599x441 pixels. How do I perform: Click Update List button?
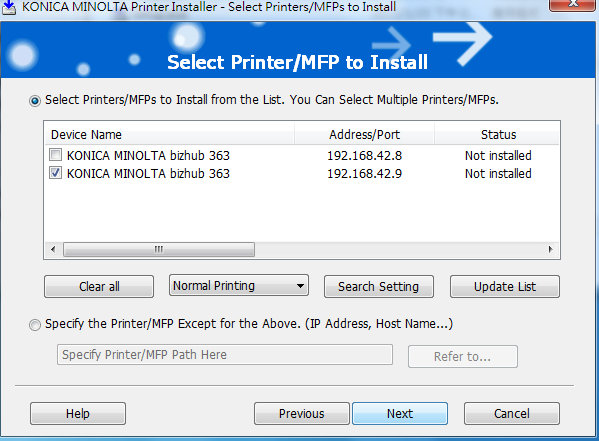coord(505,286)
